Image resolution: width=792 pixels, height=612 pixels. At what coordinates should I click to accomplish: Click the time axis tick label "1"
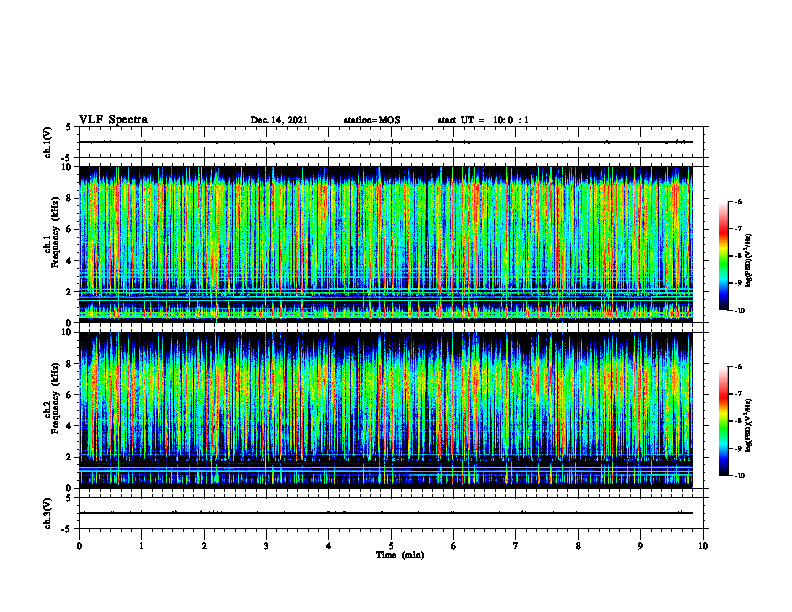pyautogui.click(x=141, y=546)
